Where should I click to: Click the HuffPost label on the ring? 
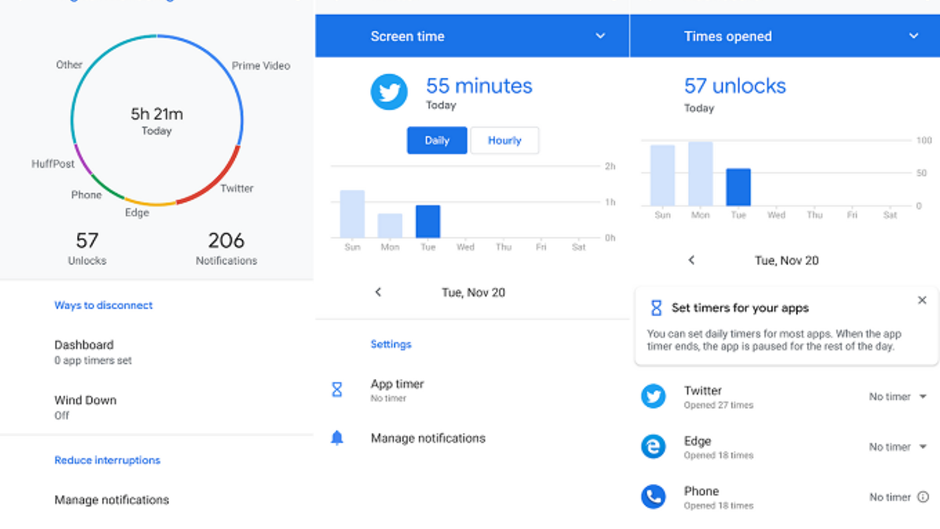tap(53, 164)
